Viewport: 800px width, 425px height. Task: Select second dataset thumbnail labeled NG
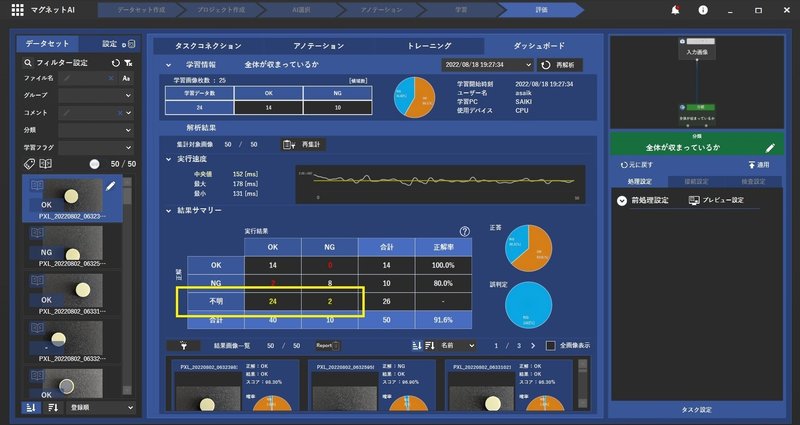tap(72, 246)
